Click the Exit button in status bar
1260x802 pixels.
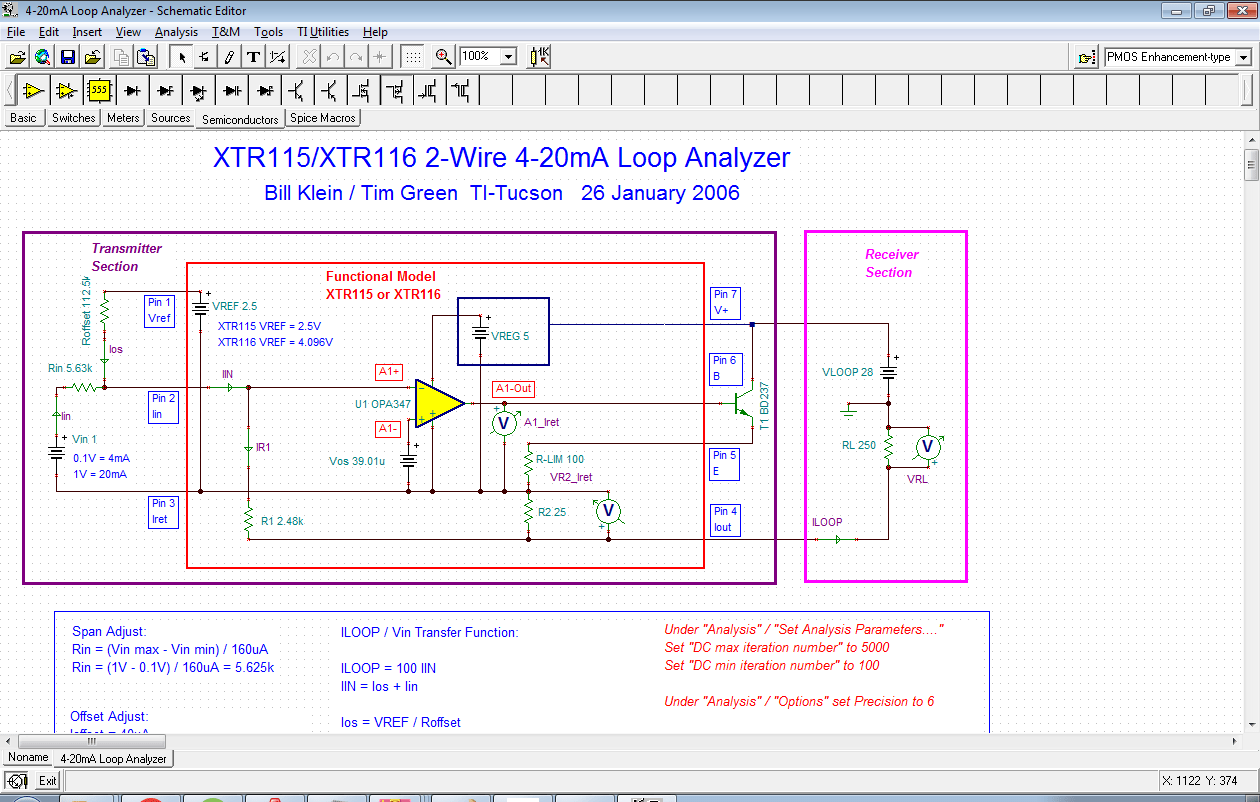[47, 781]
